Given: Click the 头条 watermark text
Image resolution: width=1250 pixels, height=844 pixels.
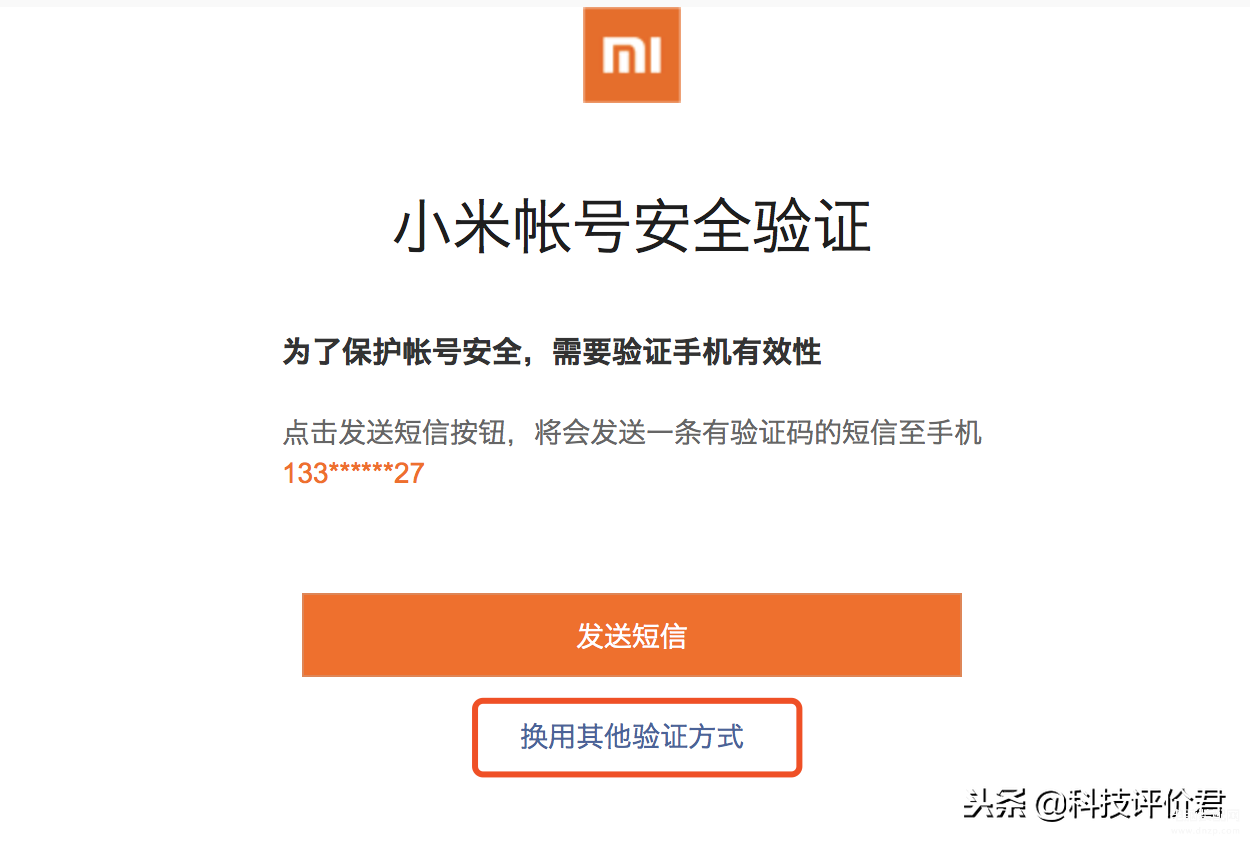Looking at the screenshot, I should tap(995, 804).
